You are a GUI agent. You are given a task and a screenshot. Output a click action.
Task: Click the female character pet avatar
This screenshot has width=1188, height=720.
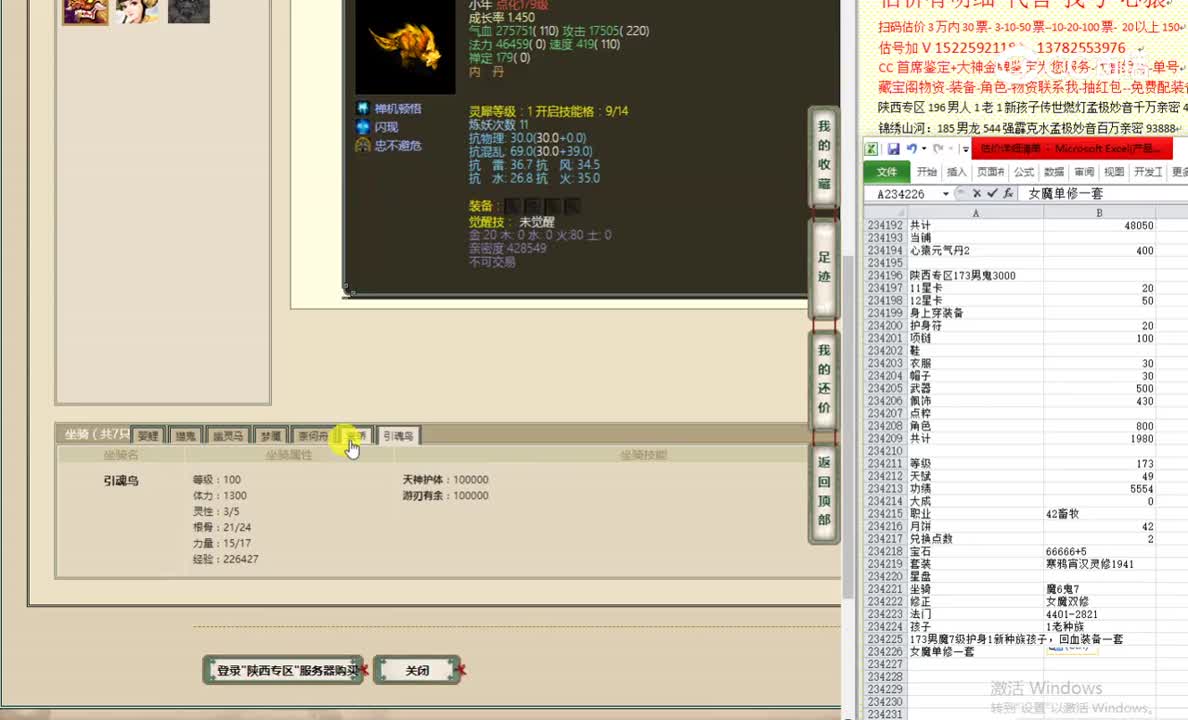(137, 11)
